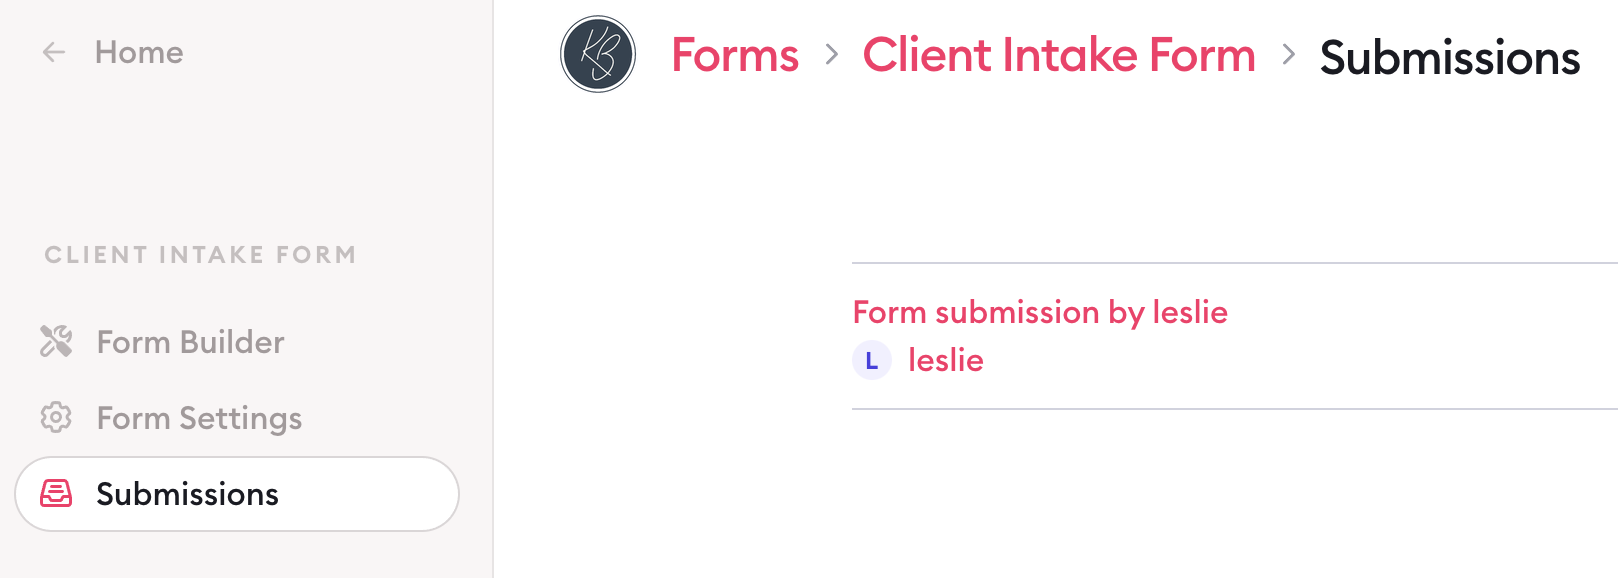Click the KB monogram logo
Image resolution: width=1618 pixels, height=578 pixels.
click(x=598, y=54)
